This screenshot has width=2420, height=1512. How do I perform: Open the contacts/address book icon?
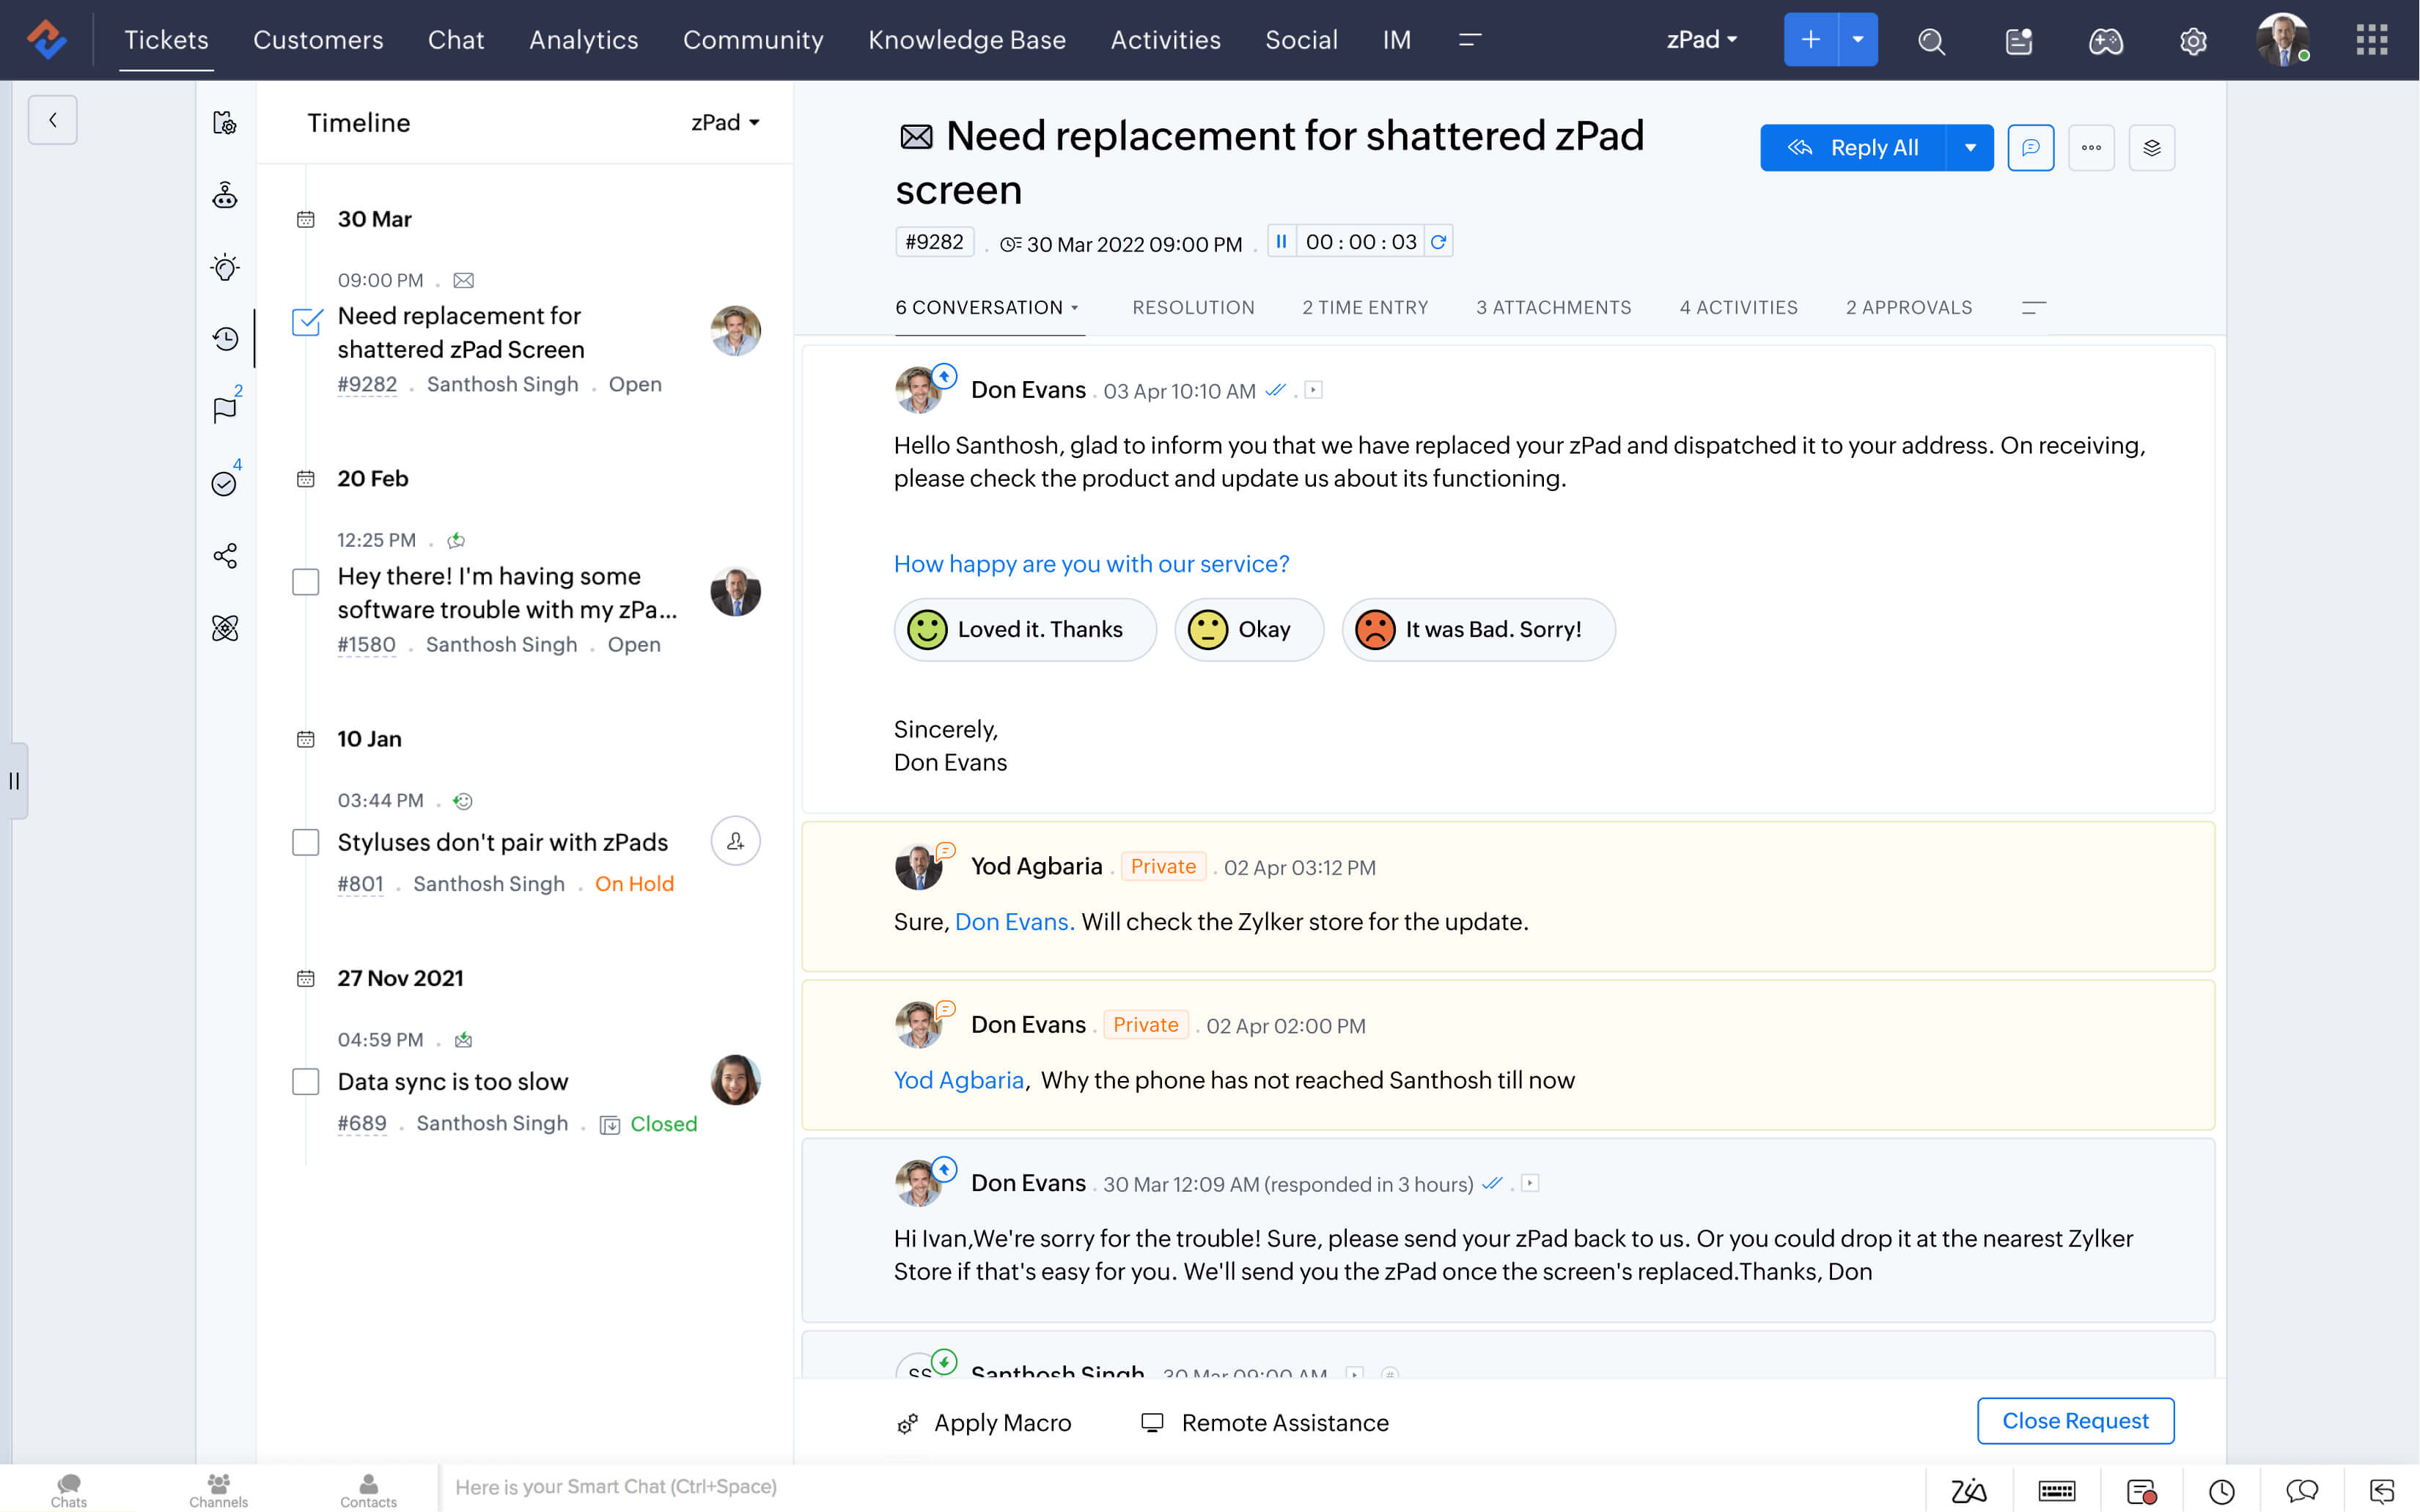point(366,1484)
